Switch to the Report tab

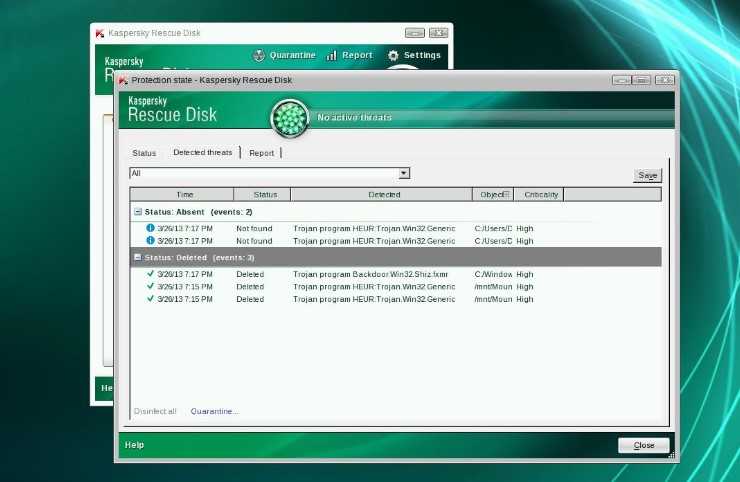261,153
